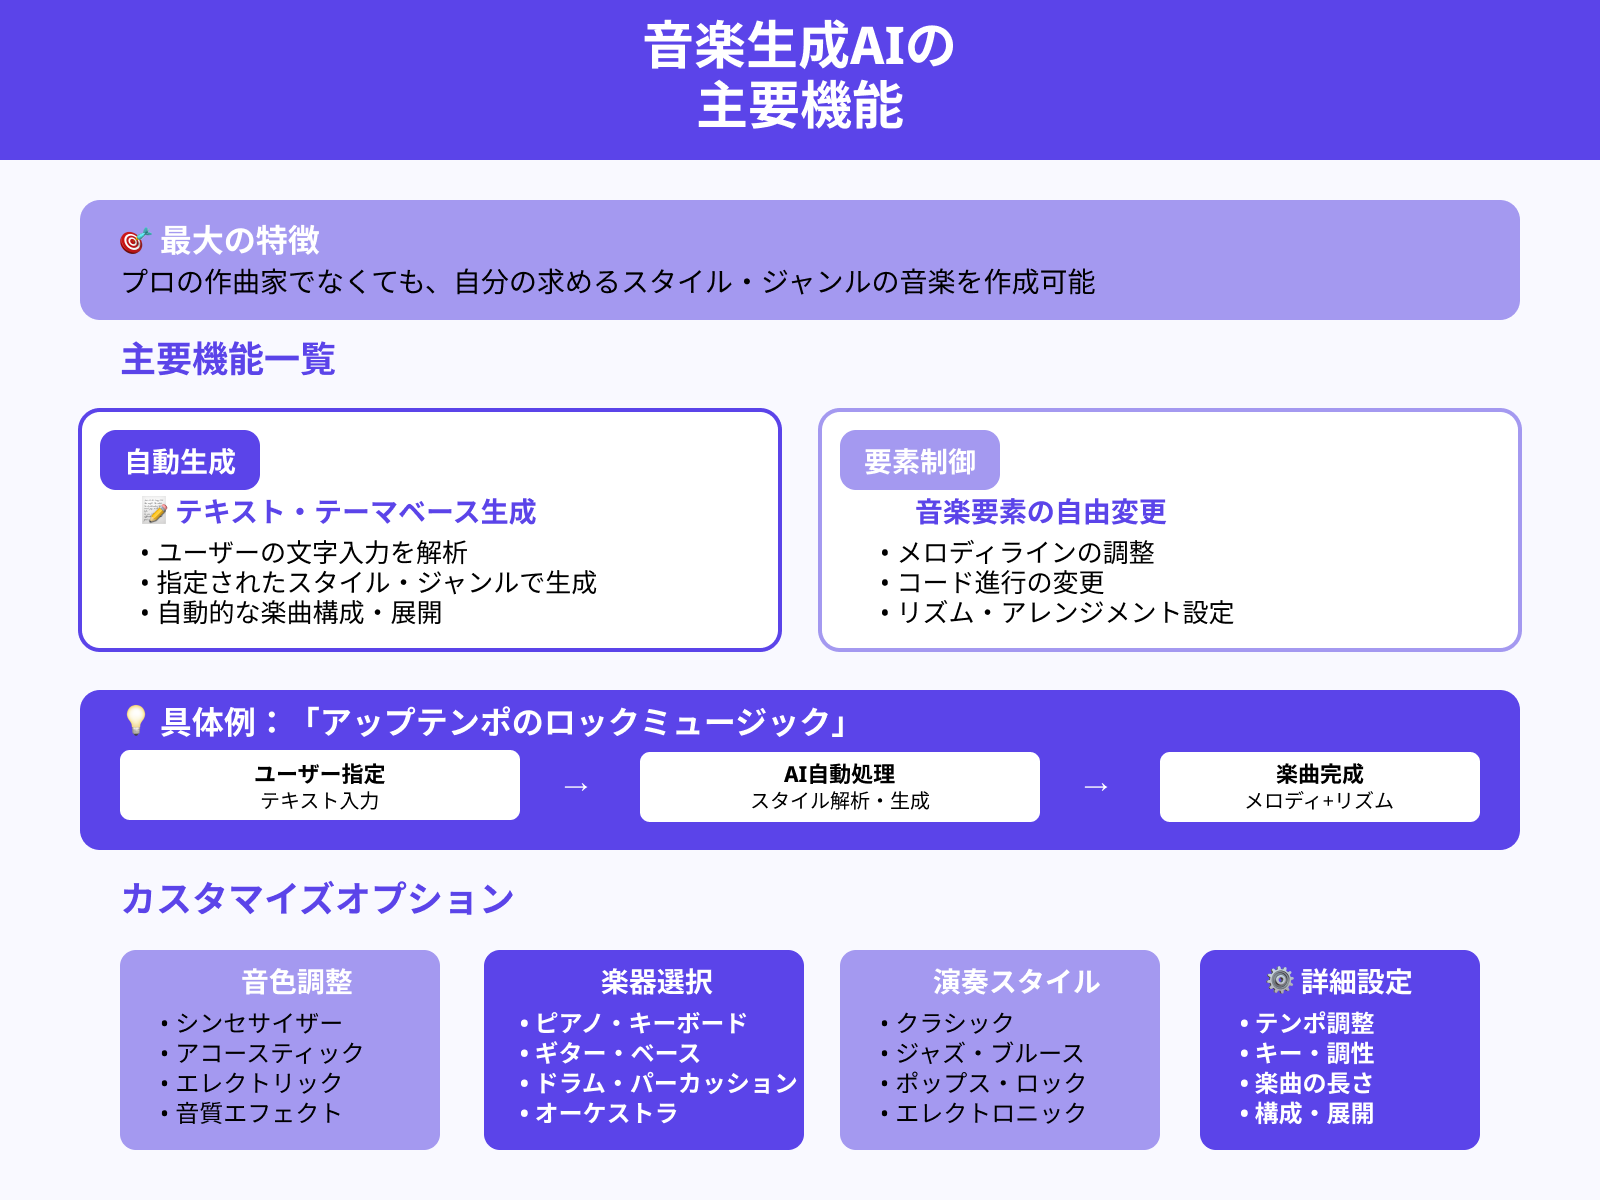Select the AI自動処理 step box

[x=840, y=787]
